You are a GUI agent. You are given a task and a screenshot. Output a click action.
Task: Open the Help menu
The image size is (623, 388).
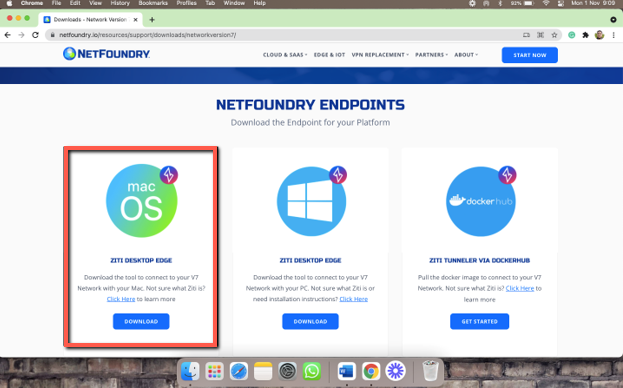pyautogui.click(x=259, y=3)
